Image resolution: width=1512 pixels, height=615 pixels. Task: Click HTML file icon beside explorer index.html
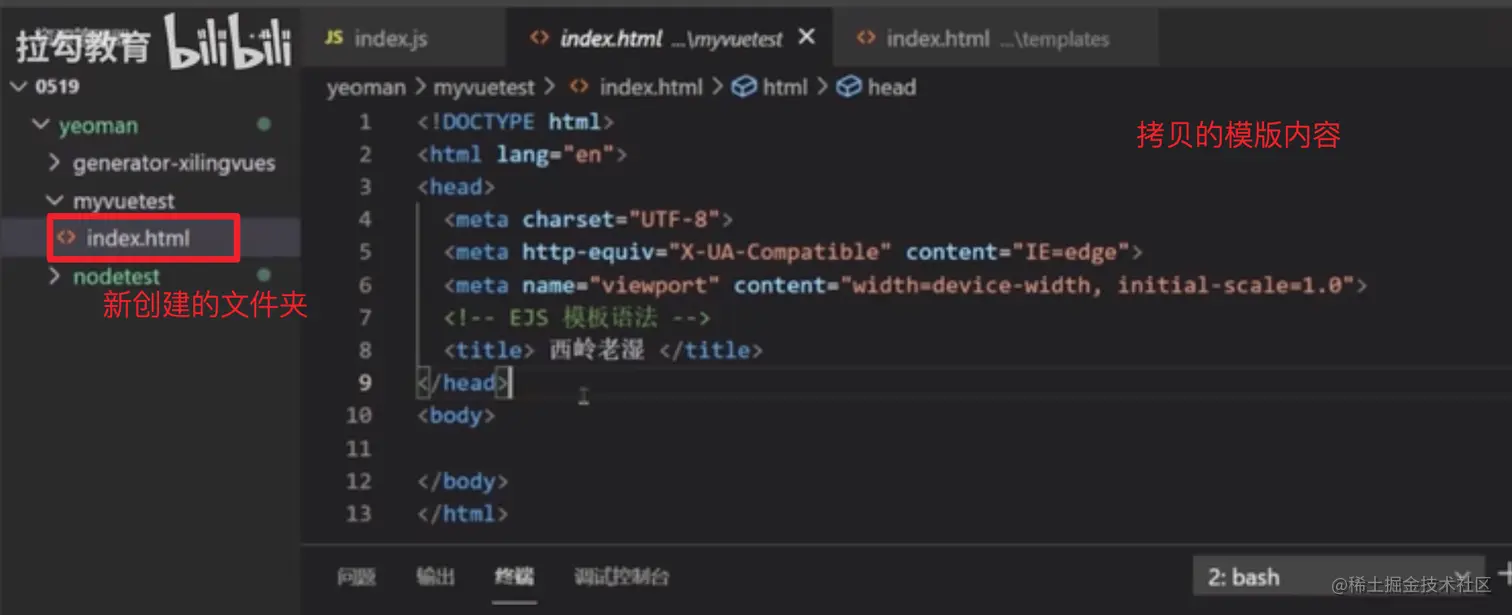67,238
